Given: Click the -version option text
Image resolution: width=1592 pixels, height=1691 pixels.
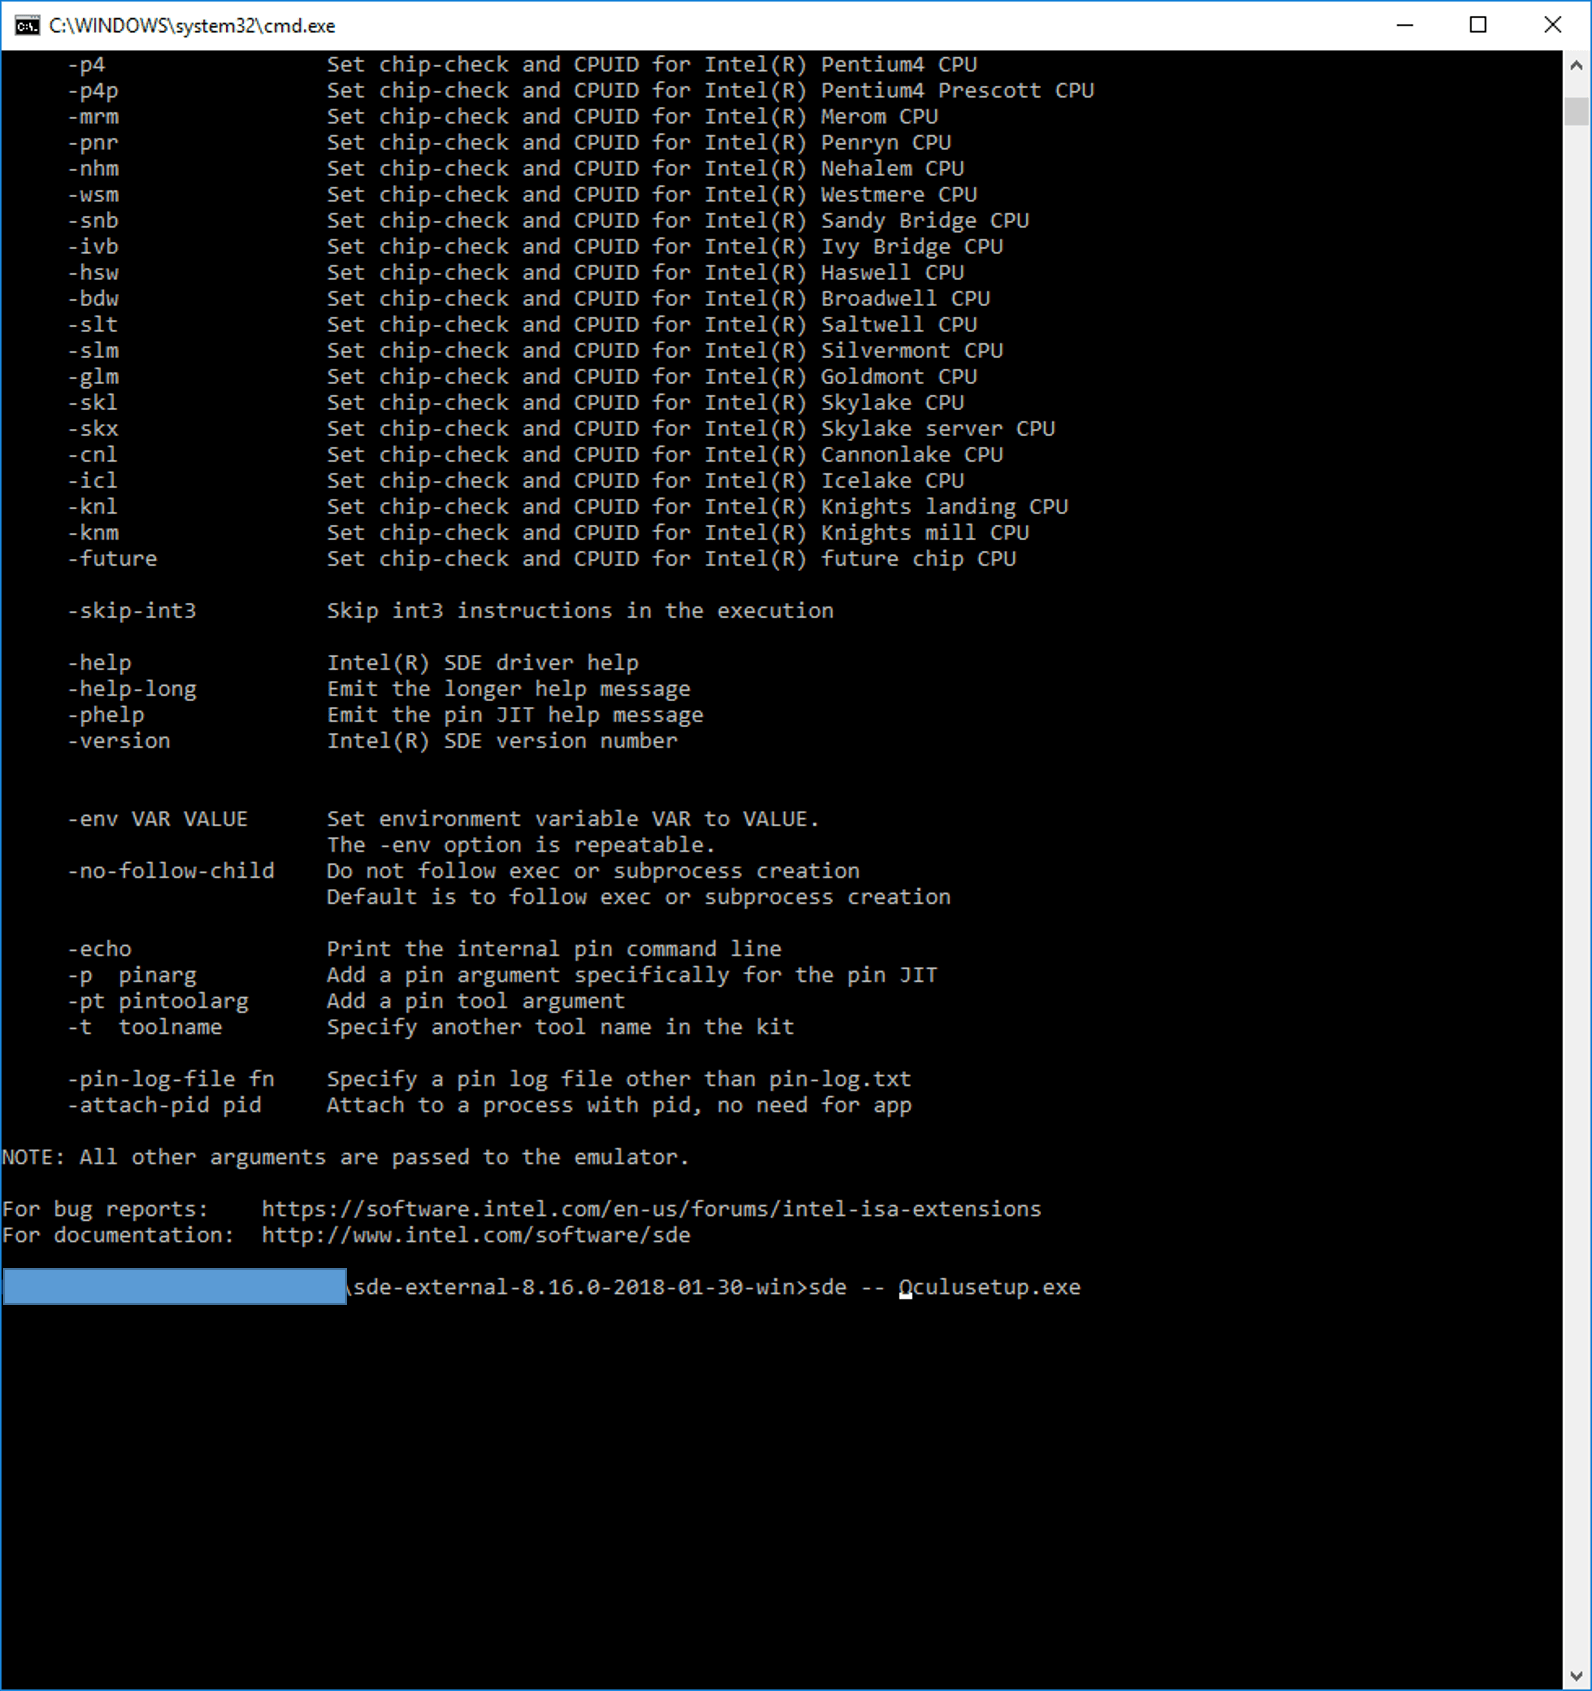Looking at the screenshot, I should click(x=119, y=741).
